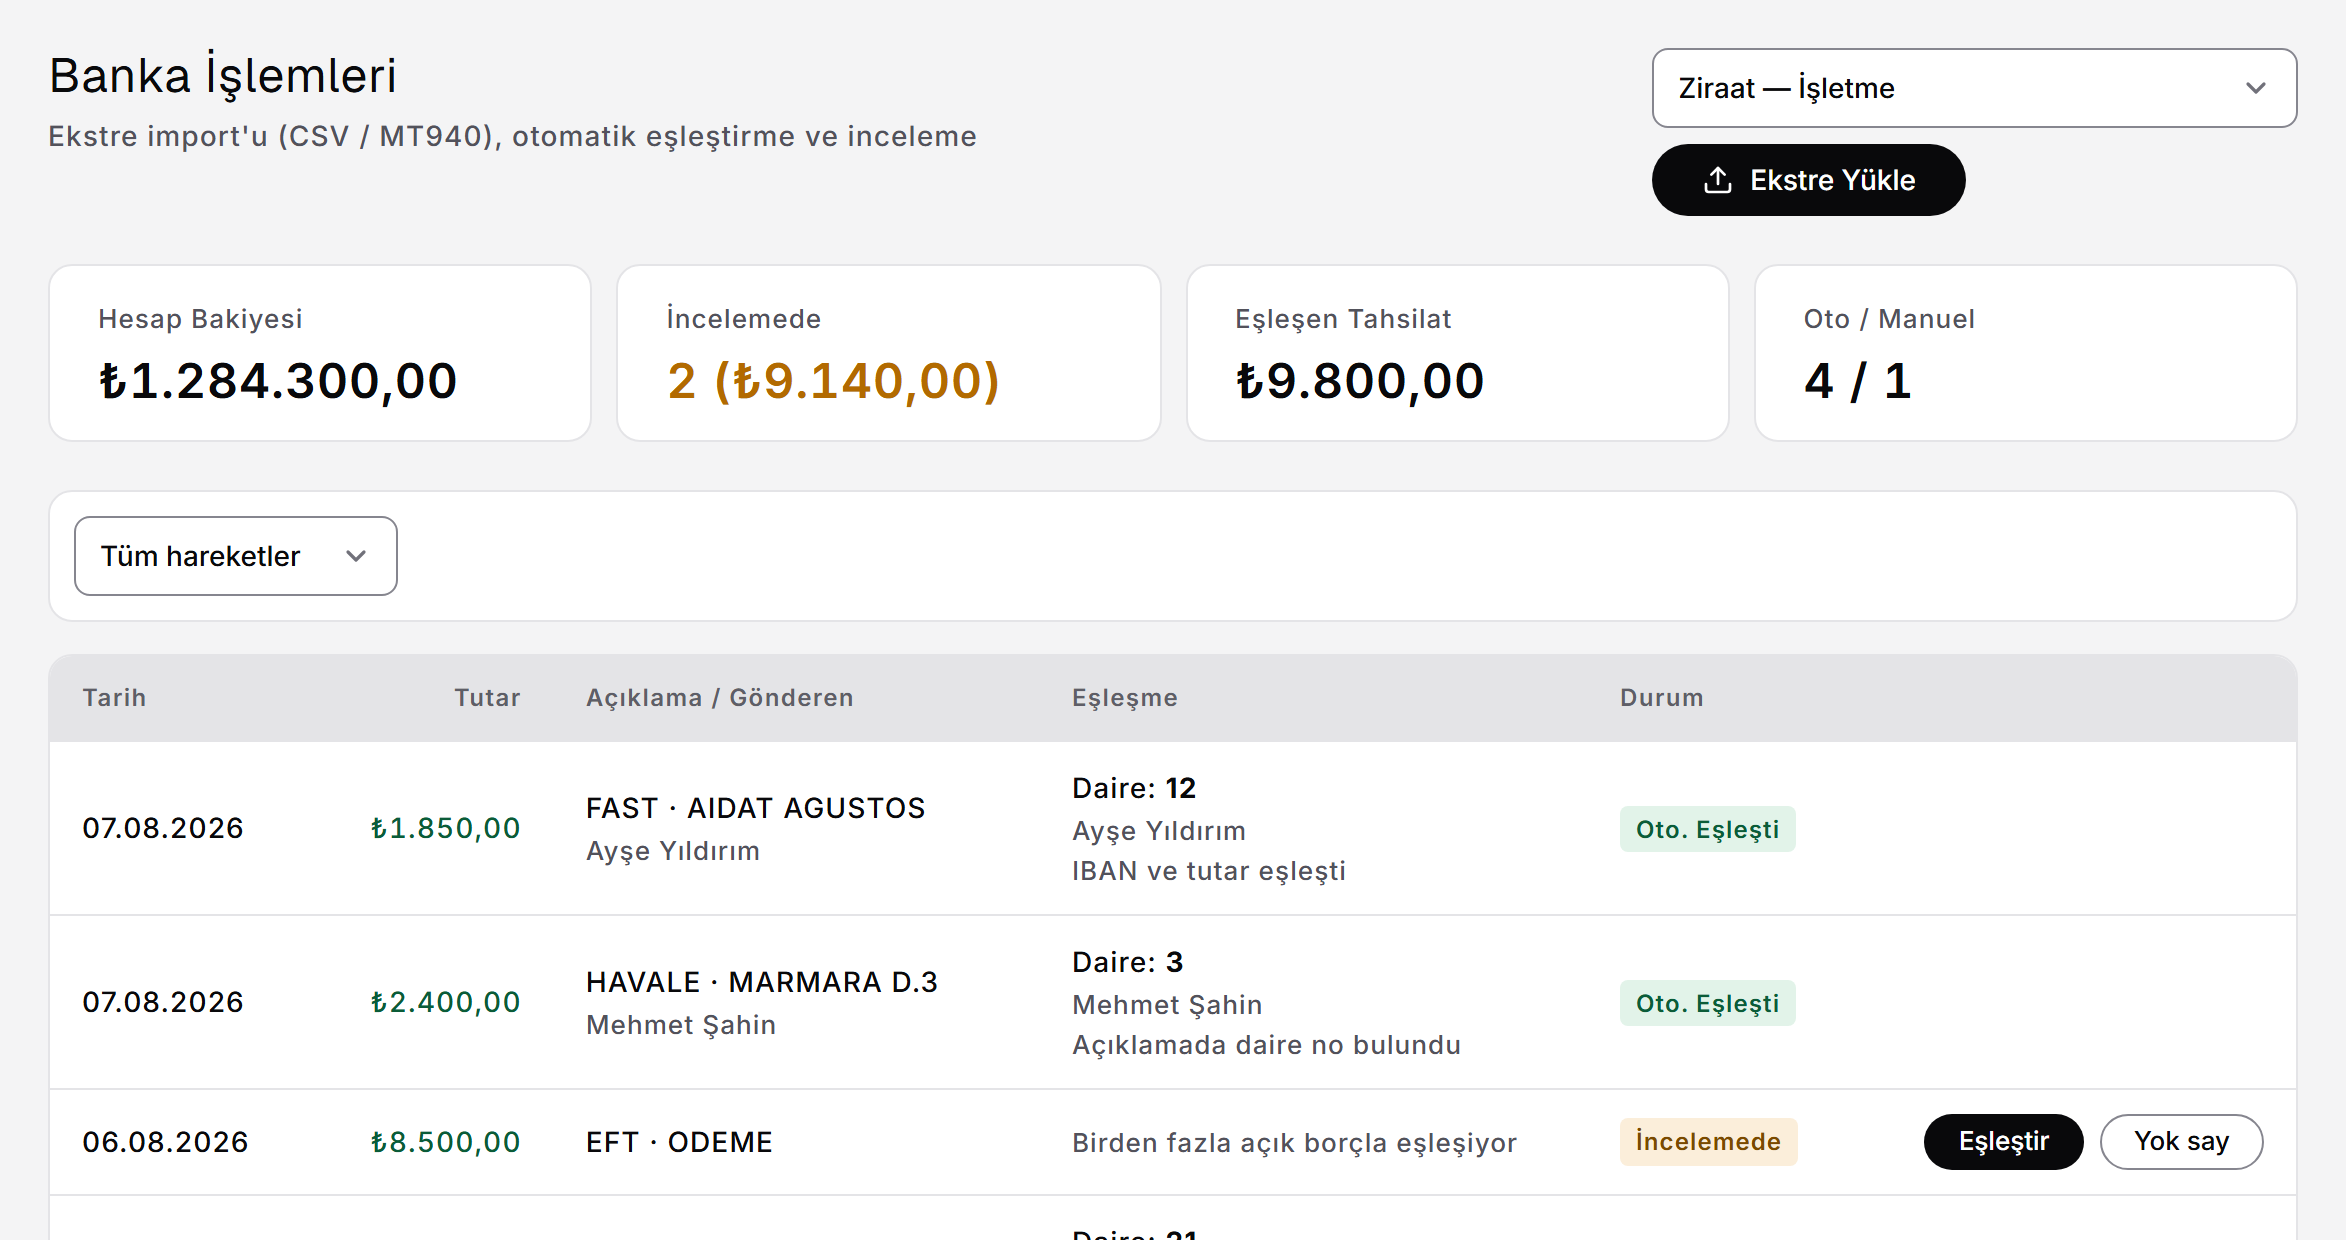
Task: Click 'Açıklamada daire no bulundu' match note
Action: pos(1266,1045)
